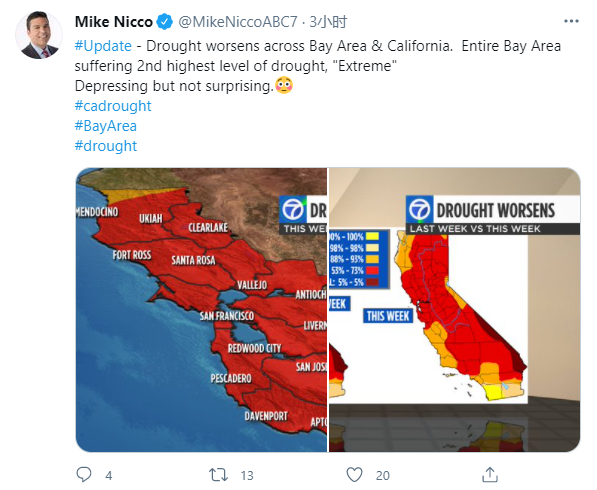This screenshot has height=490, width=597.
Task: Click the tweet timestamp link
Action: pyautogui.click(x=328, y=22)
